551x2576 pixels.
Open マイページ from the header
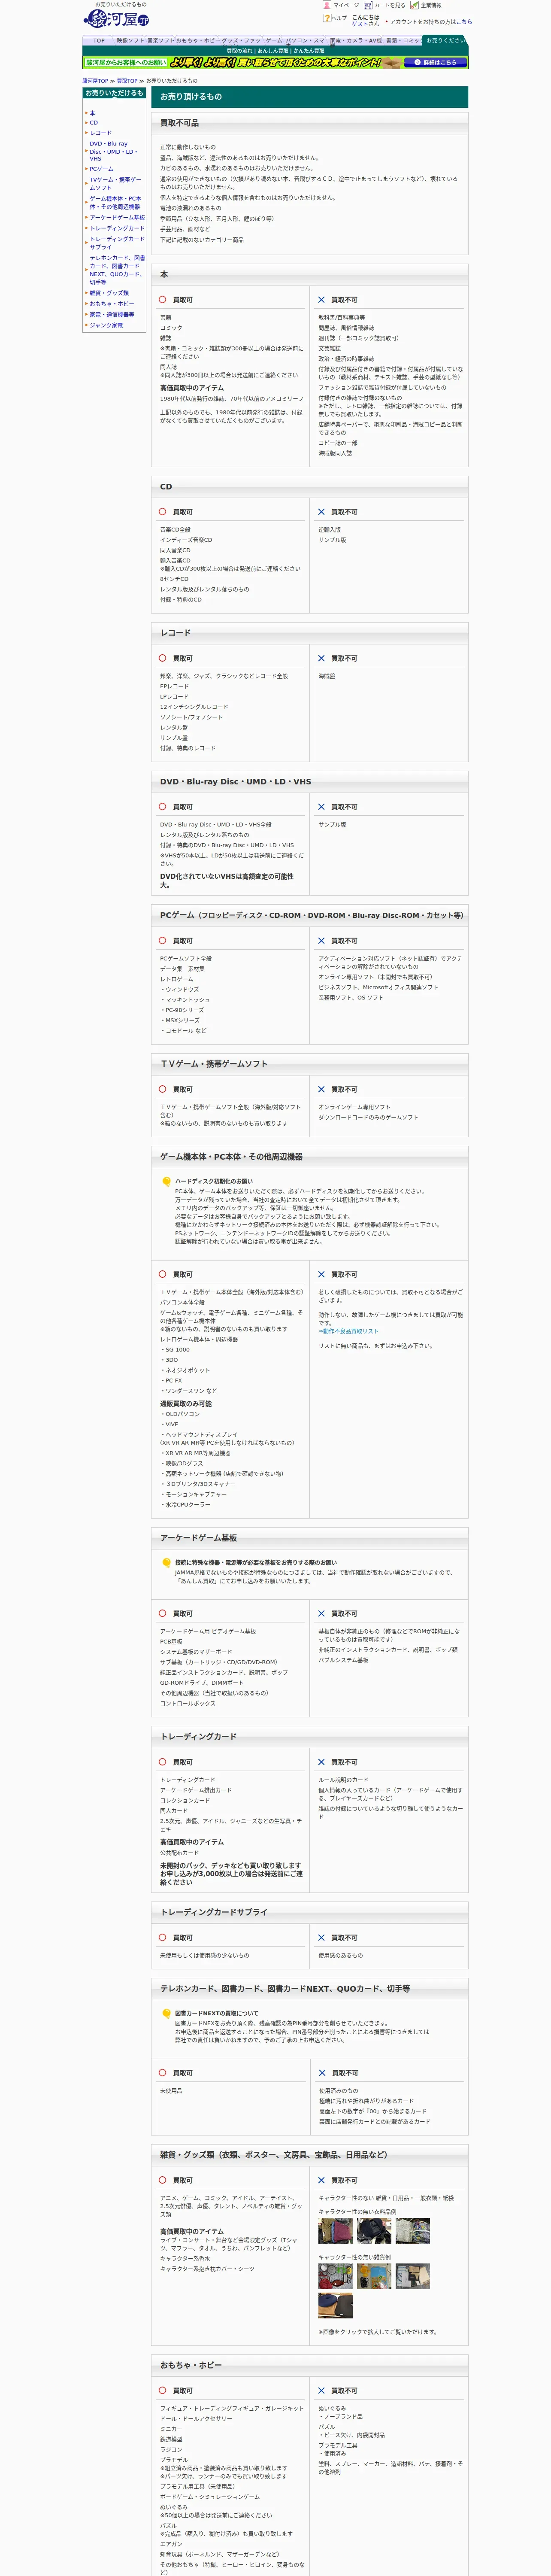[x=341, y=5]
